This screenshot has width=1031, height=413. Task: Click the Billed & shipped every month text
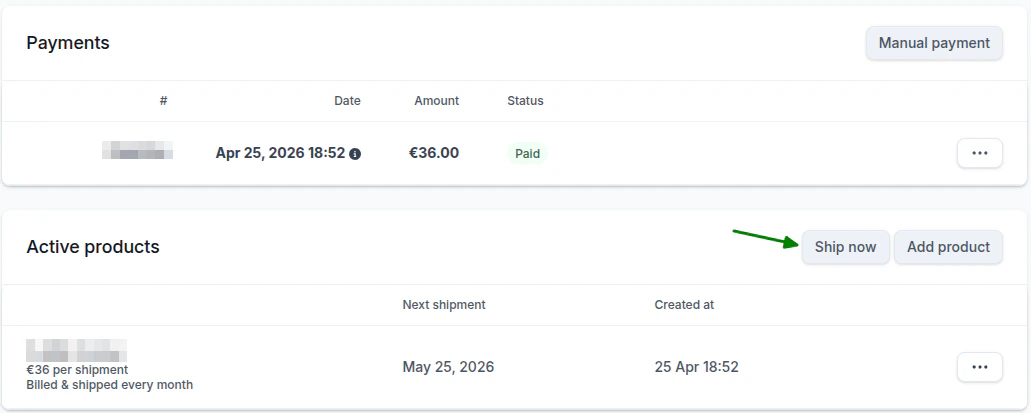[110, 385]
